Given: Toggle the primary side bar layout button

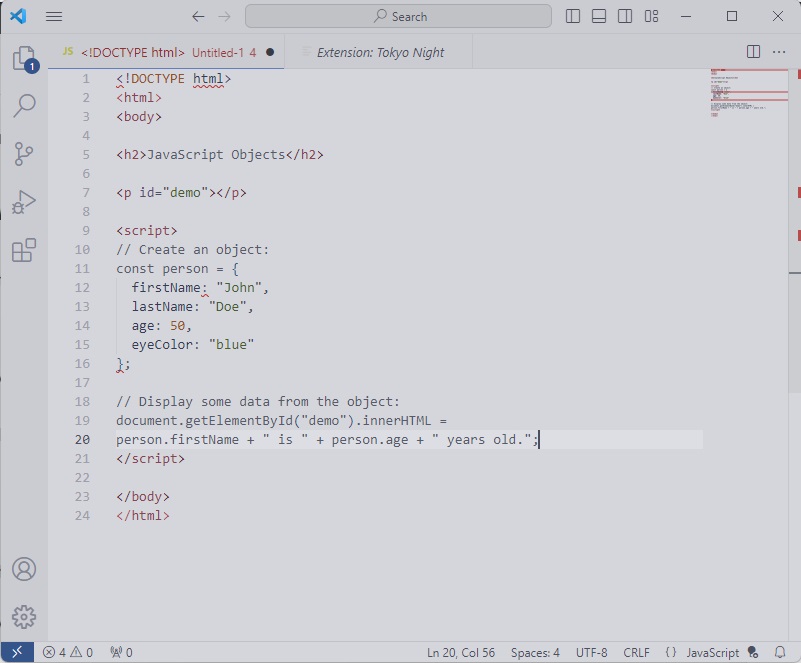Looking at the screenshot, I should pyautogui.click(x=573, y=17).
